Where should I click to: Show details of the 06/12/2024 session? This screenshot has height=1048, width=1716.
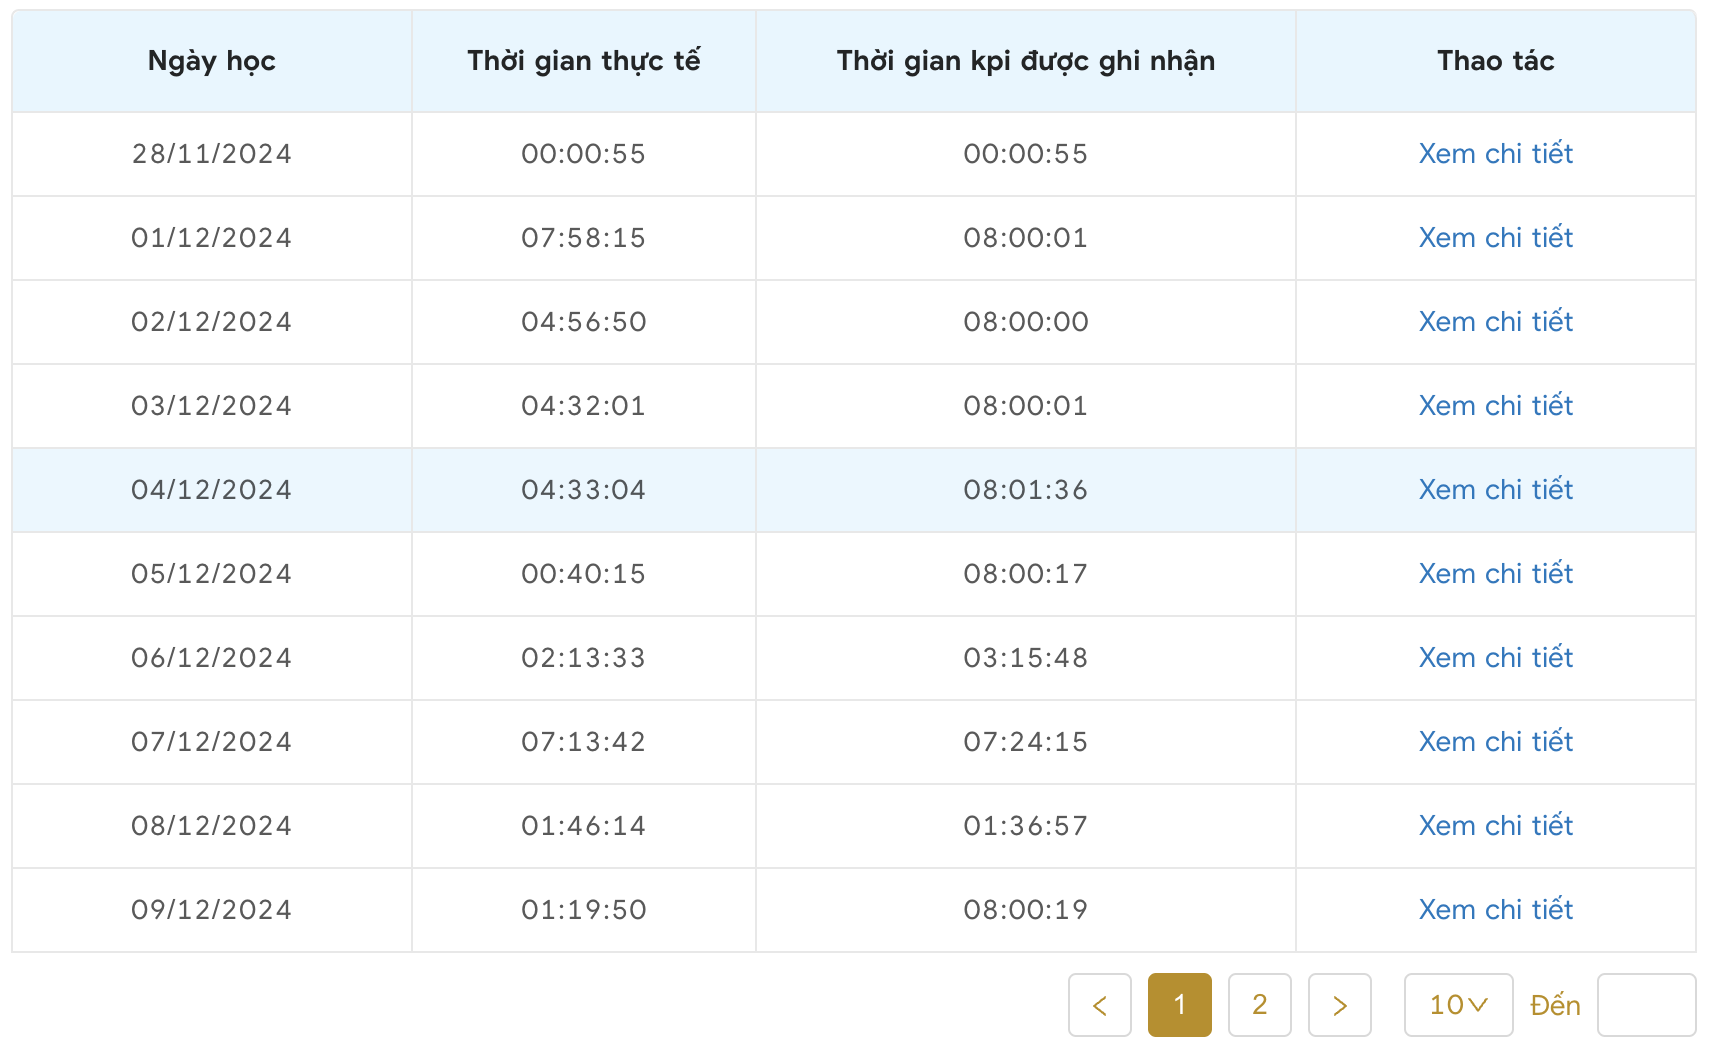pyautogui.click(x=1495, y=658)
